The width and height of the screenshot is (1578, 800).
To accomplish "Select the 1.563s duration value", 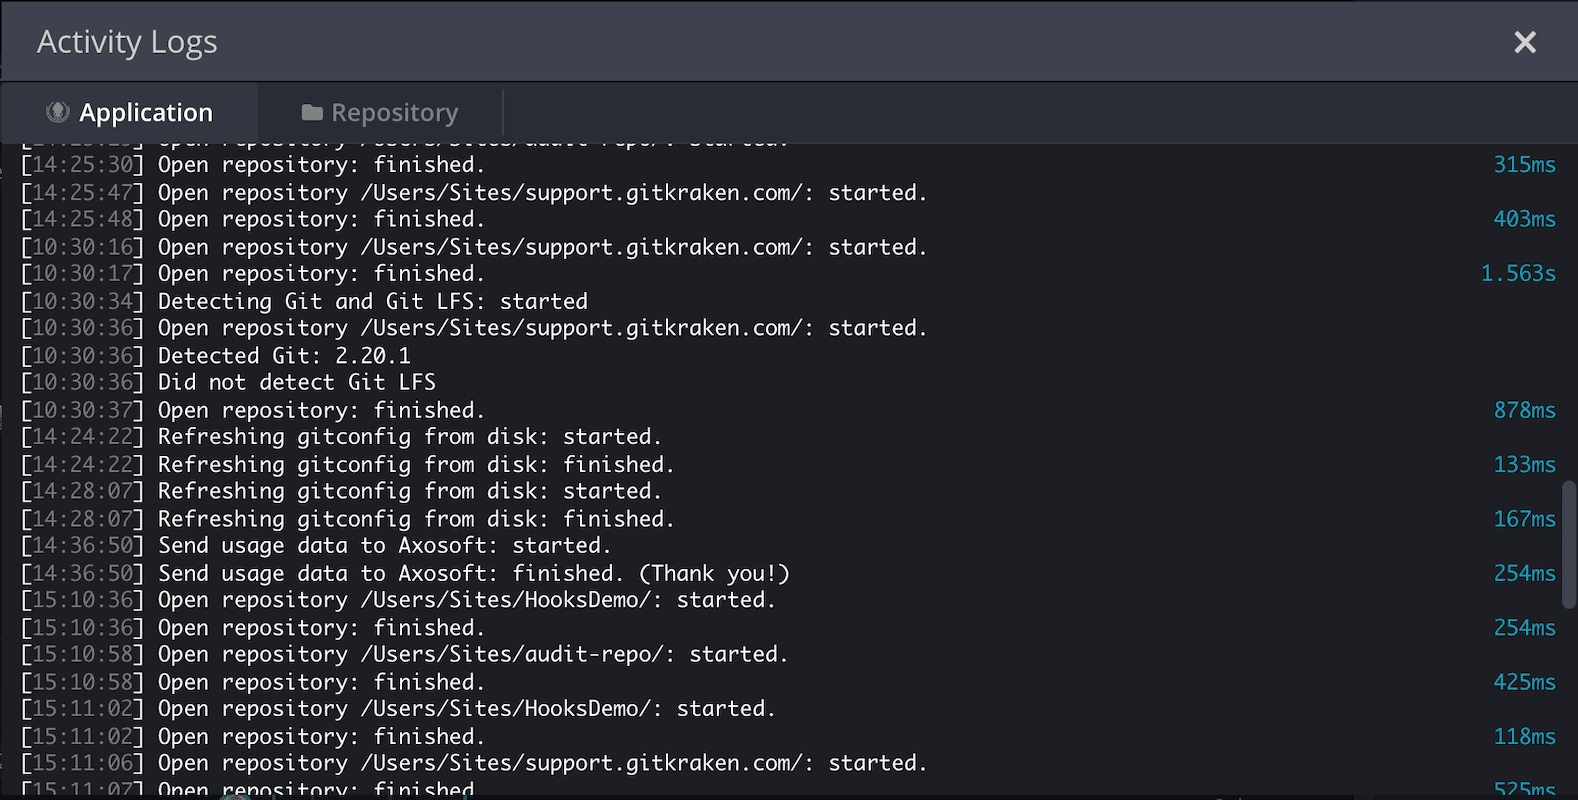I will tap(1519, 273).
